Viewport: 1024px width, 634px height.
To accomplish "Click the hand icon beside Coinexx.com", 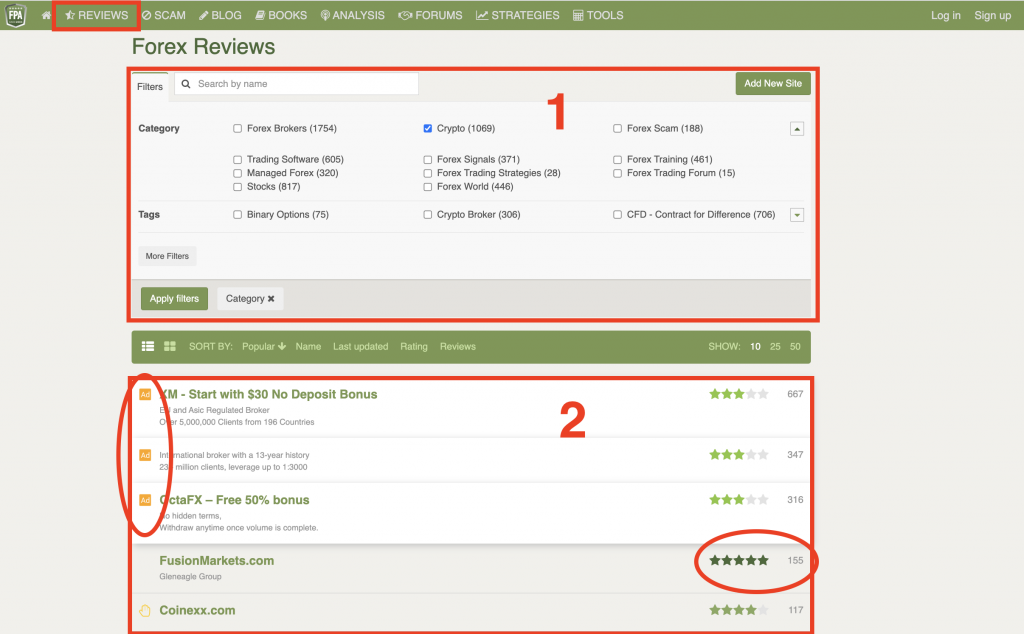I will point(145,610).
